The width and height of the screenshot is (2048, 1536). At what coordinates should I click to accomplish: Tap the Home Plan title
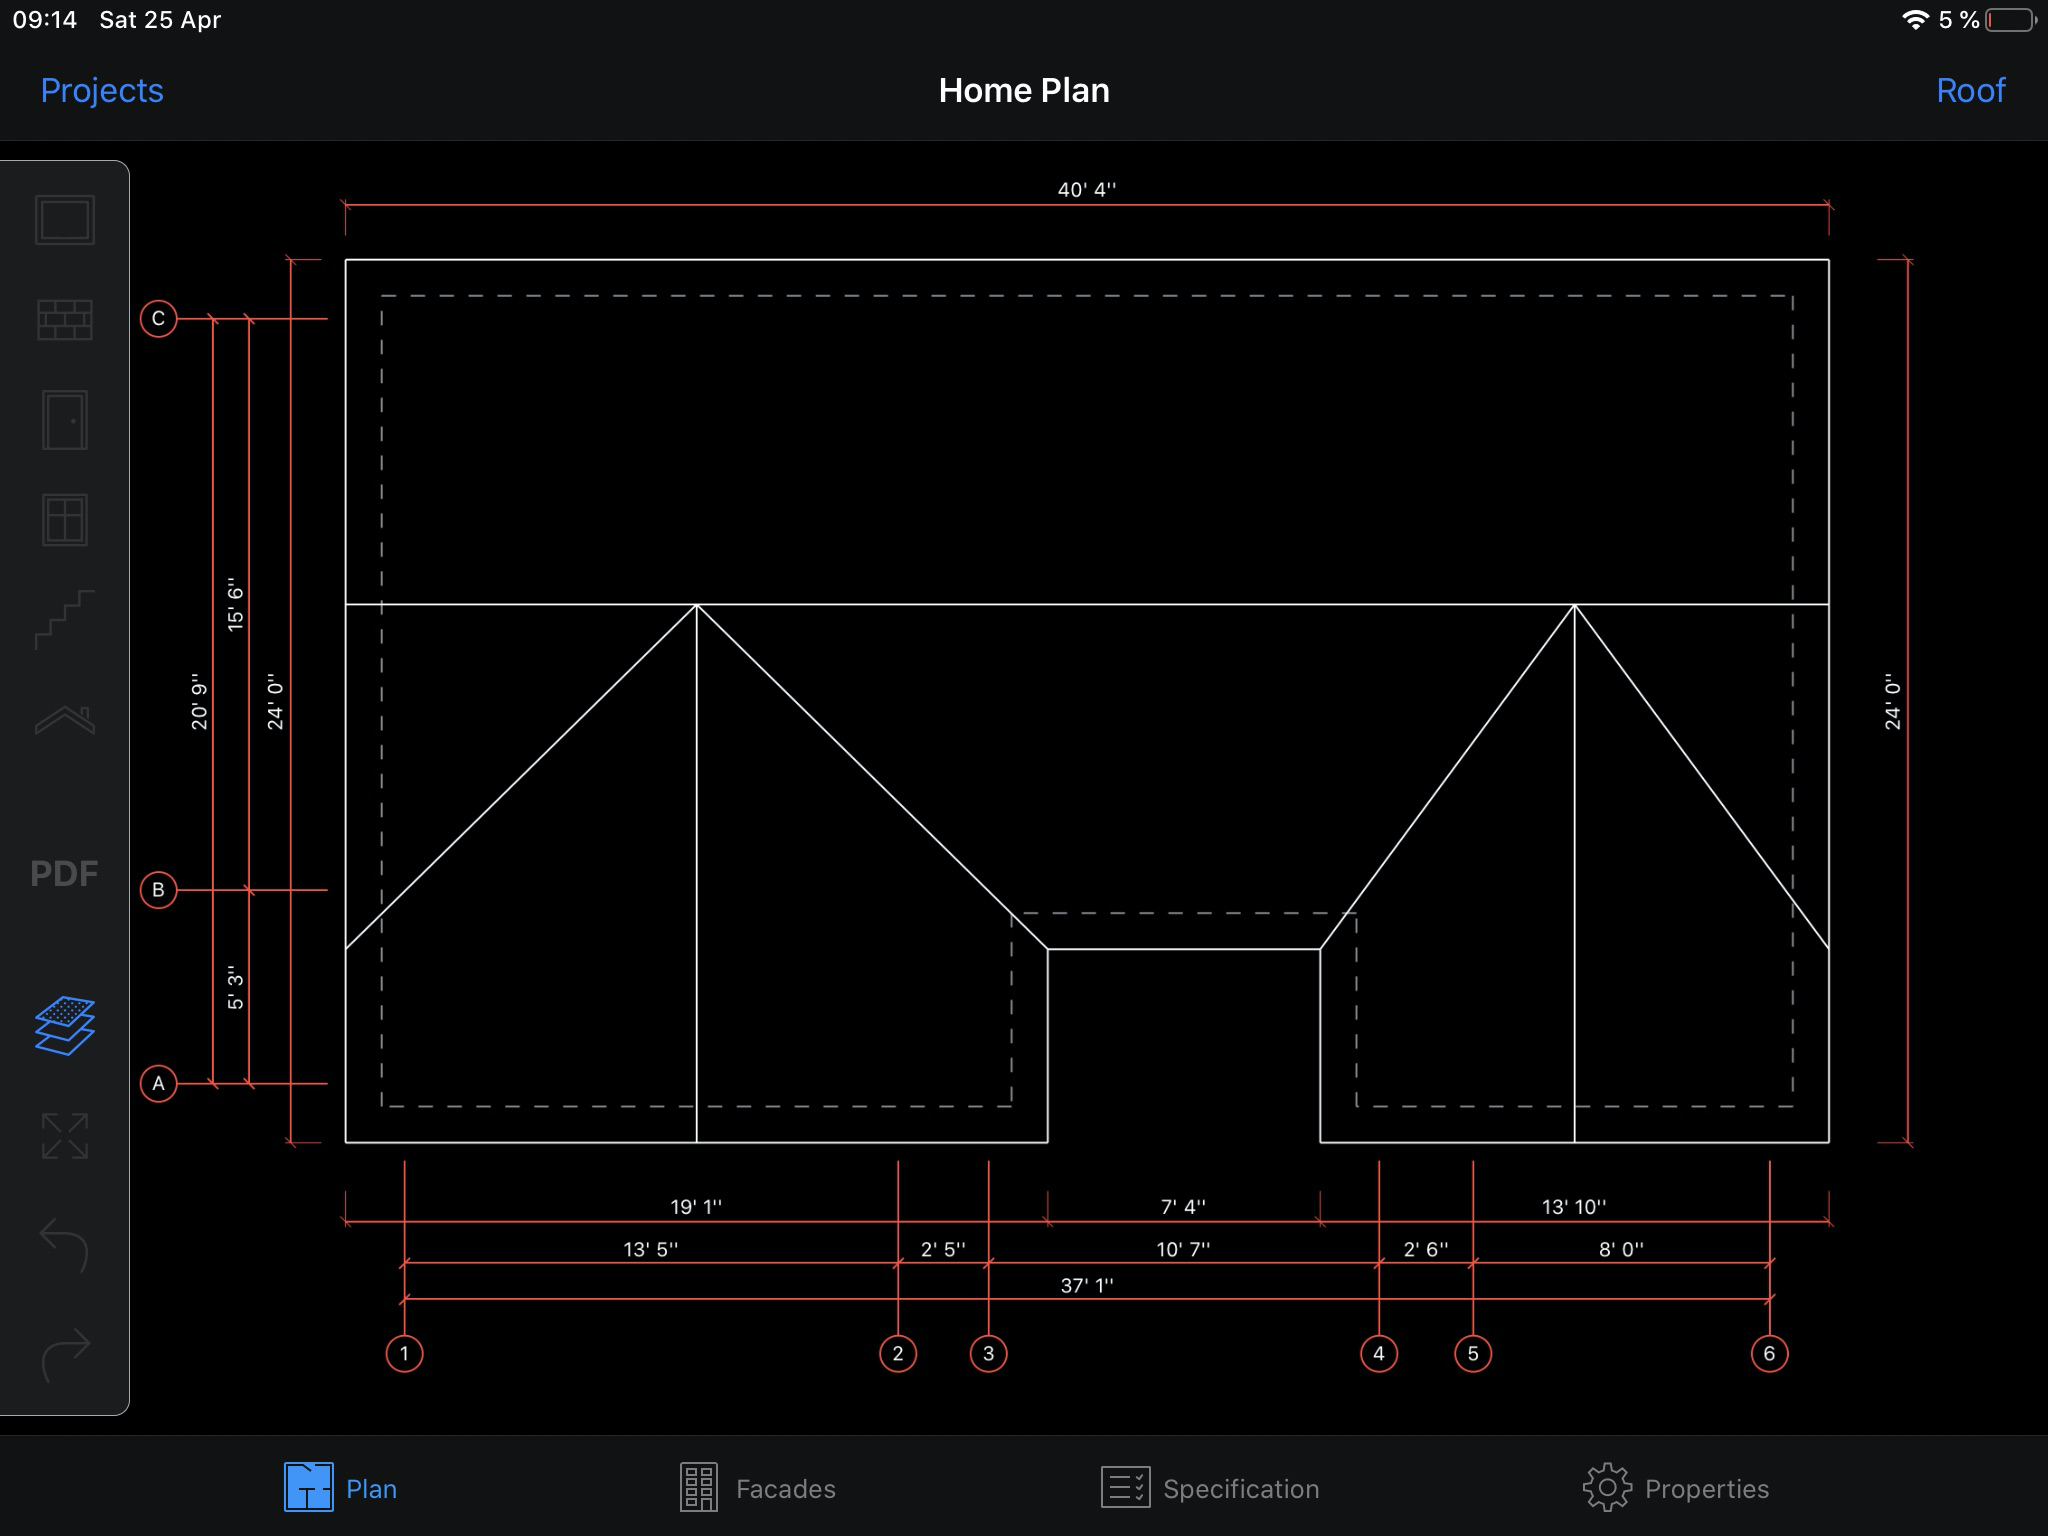pyautogui.click(x=1024, y=90)
